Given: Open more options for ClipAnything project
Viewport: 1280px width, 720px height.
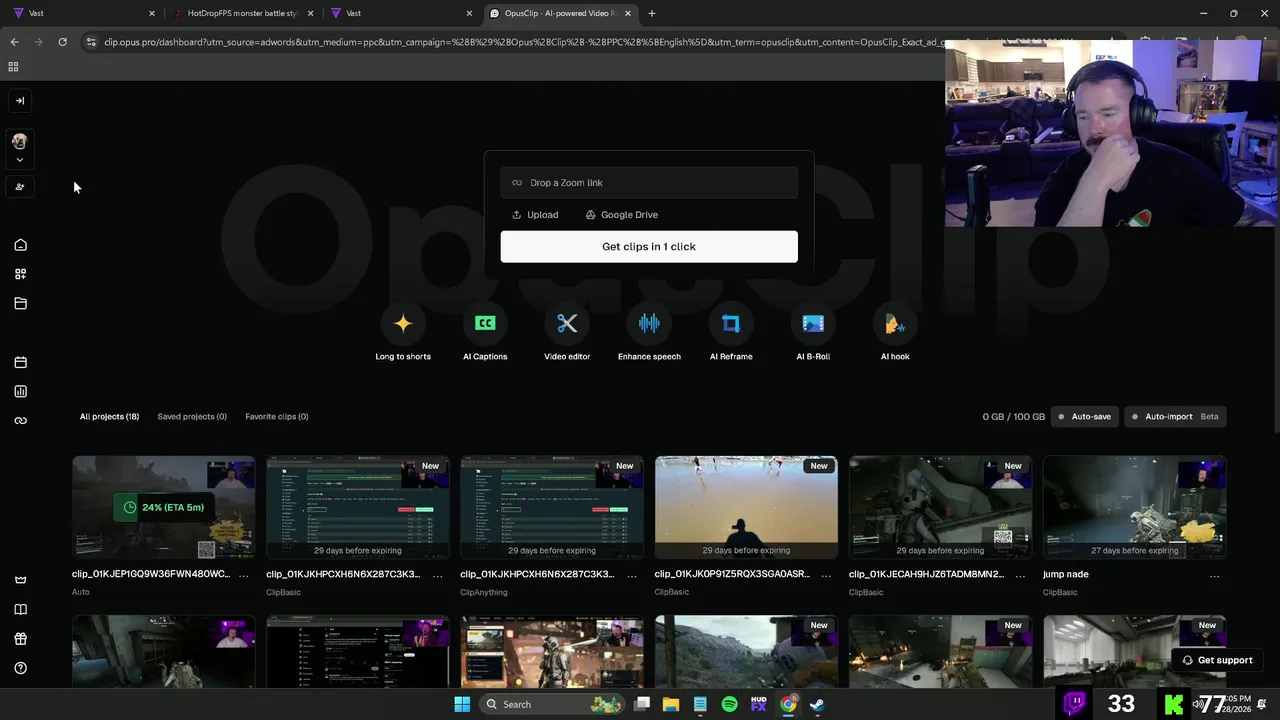Looking at the screenshot, I should click(x=632, y=575).
